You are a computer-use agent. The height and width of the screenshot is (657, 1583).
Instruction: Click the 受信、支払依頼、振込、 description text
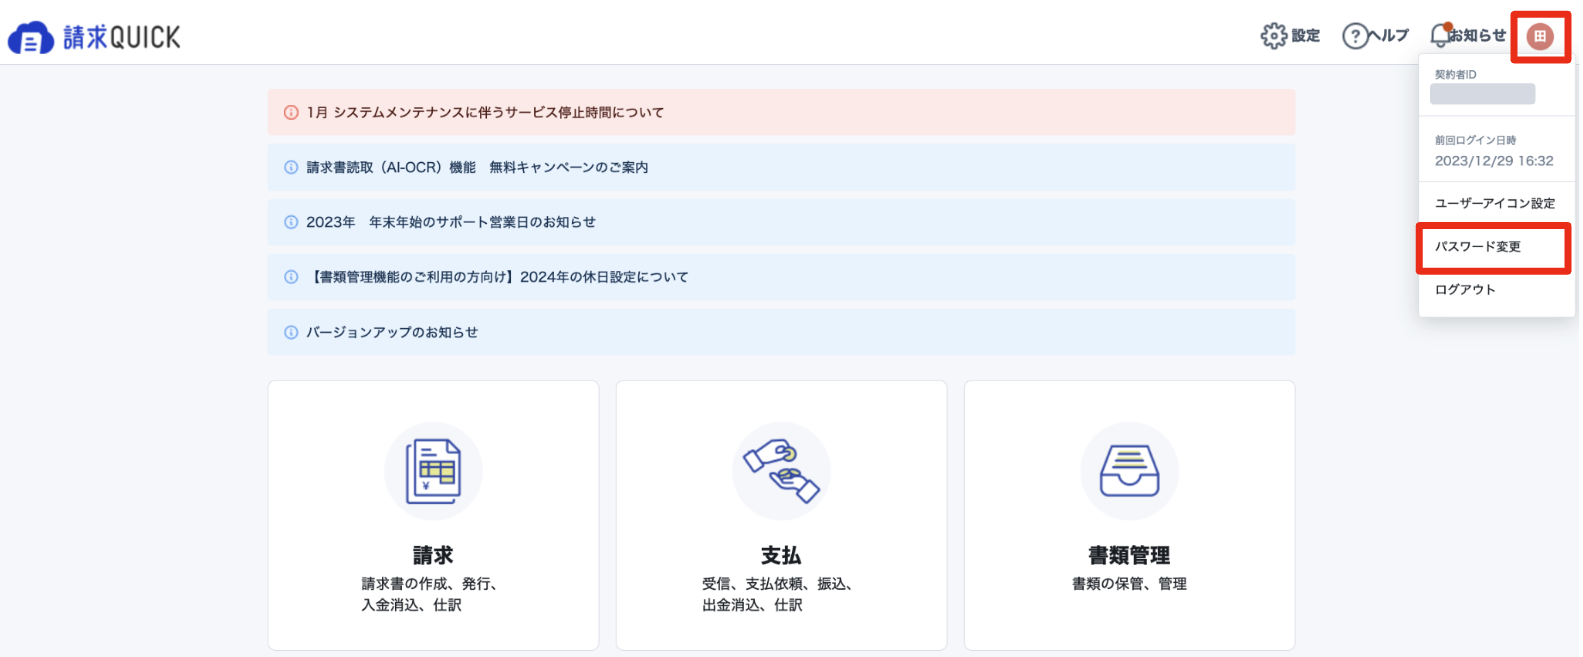pyautogui.click(x=777, y=584)
